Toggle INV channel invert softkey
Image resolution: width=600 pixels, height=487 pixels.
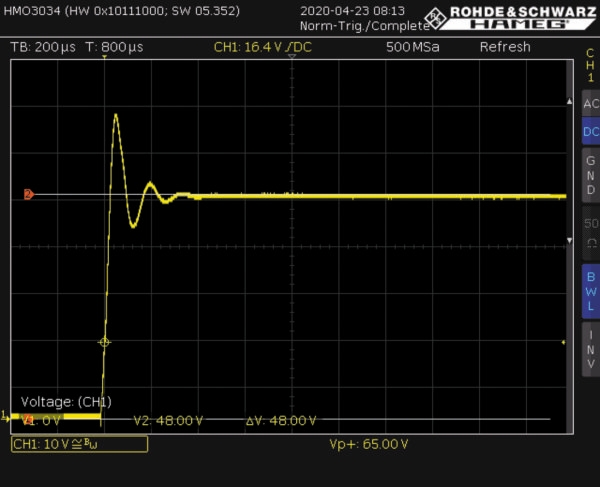click(x=591, y=349)
